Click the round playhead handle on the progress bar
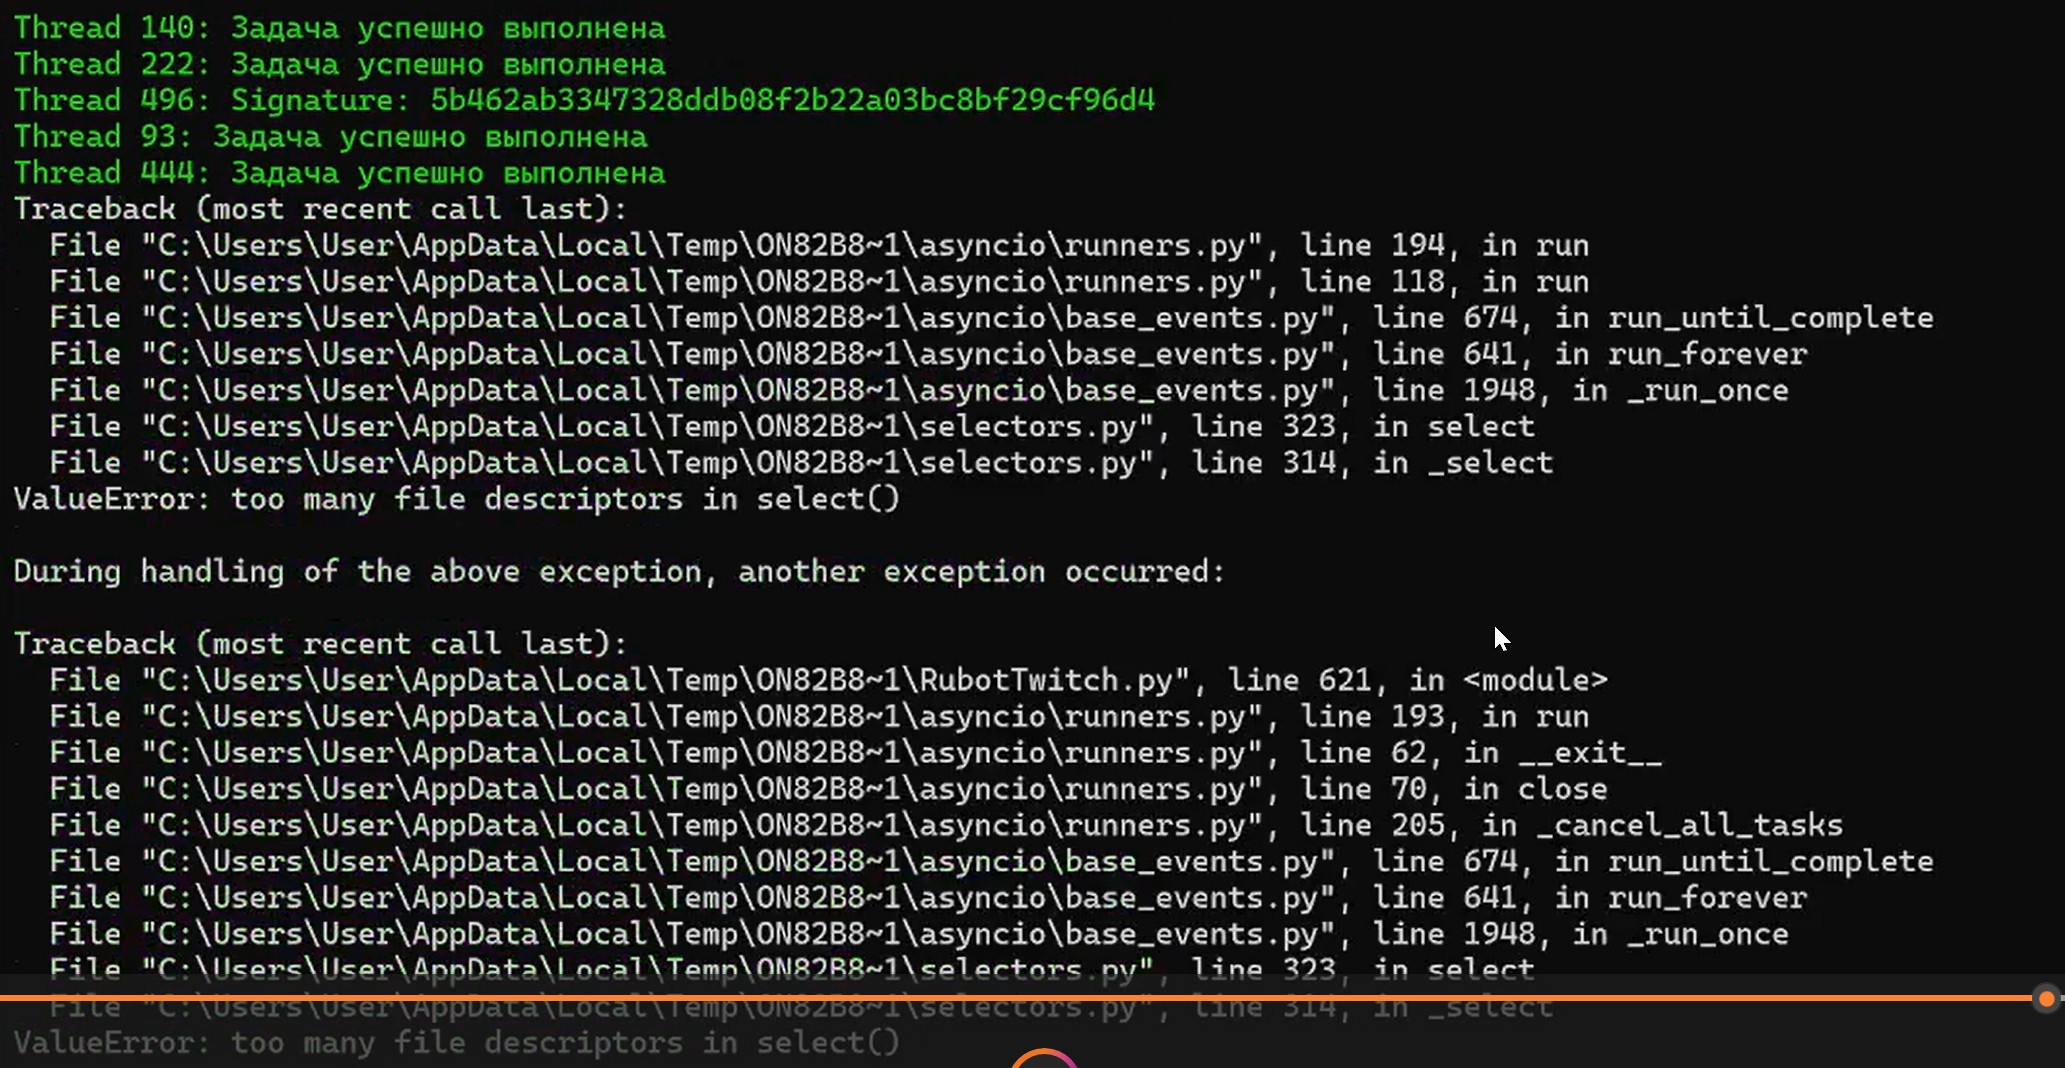The height and width of the screenshot is (1068, 2065). [x=2046, y=998]
